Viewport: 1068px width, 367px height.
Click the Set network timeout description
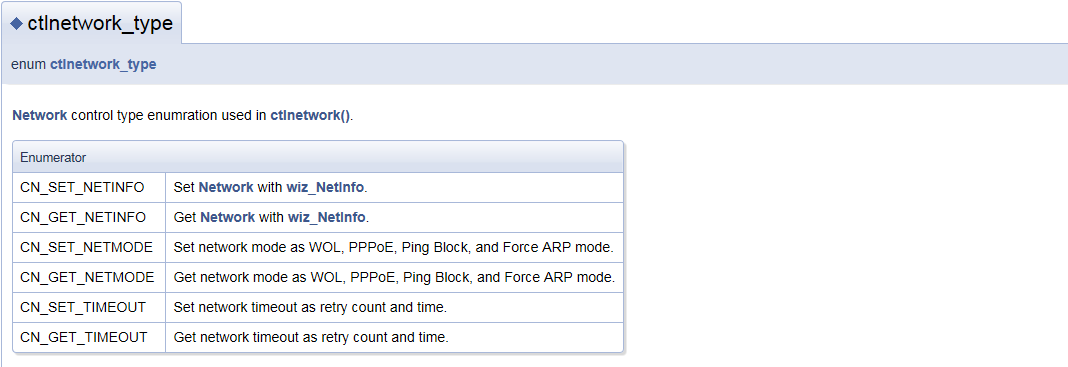point(311,307)
